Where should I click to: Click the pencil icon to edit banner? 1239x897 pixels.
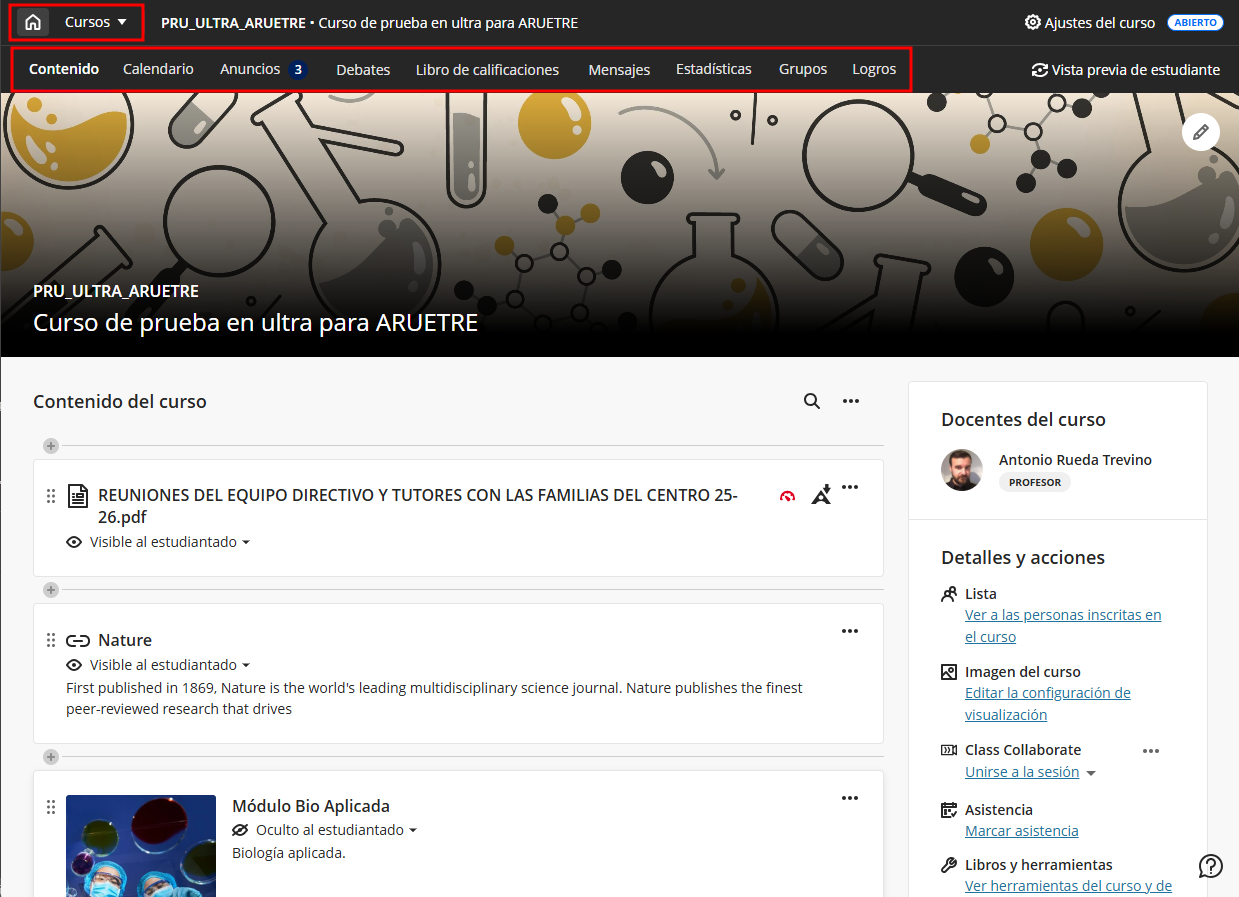point(1201,132)
